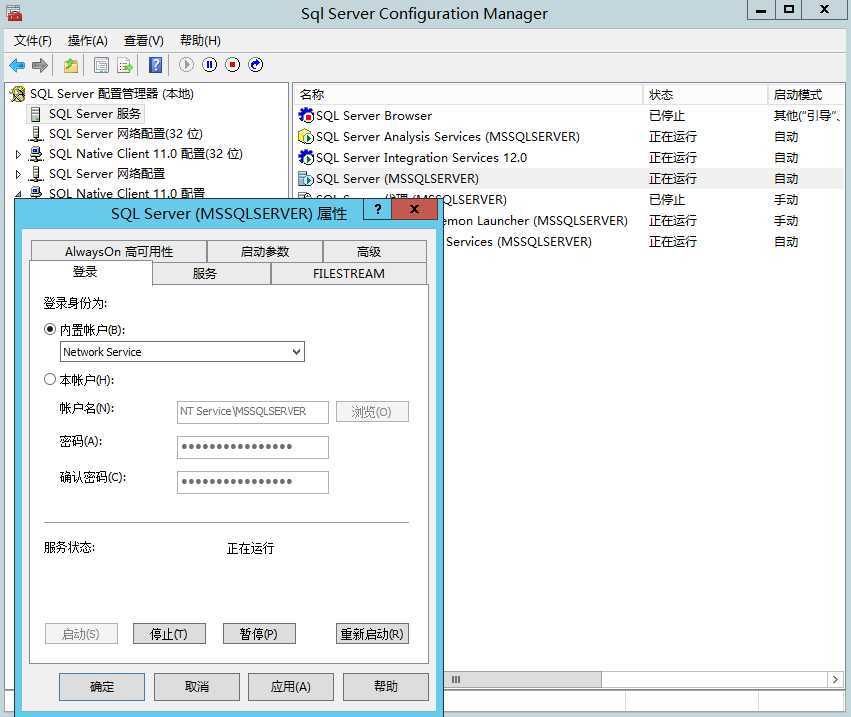851x717 pixels.
Task: Open the 操作(A) menu
Action: [x=87, y=41]
